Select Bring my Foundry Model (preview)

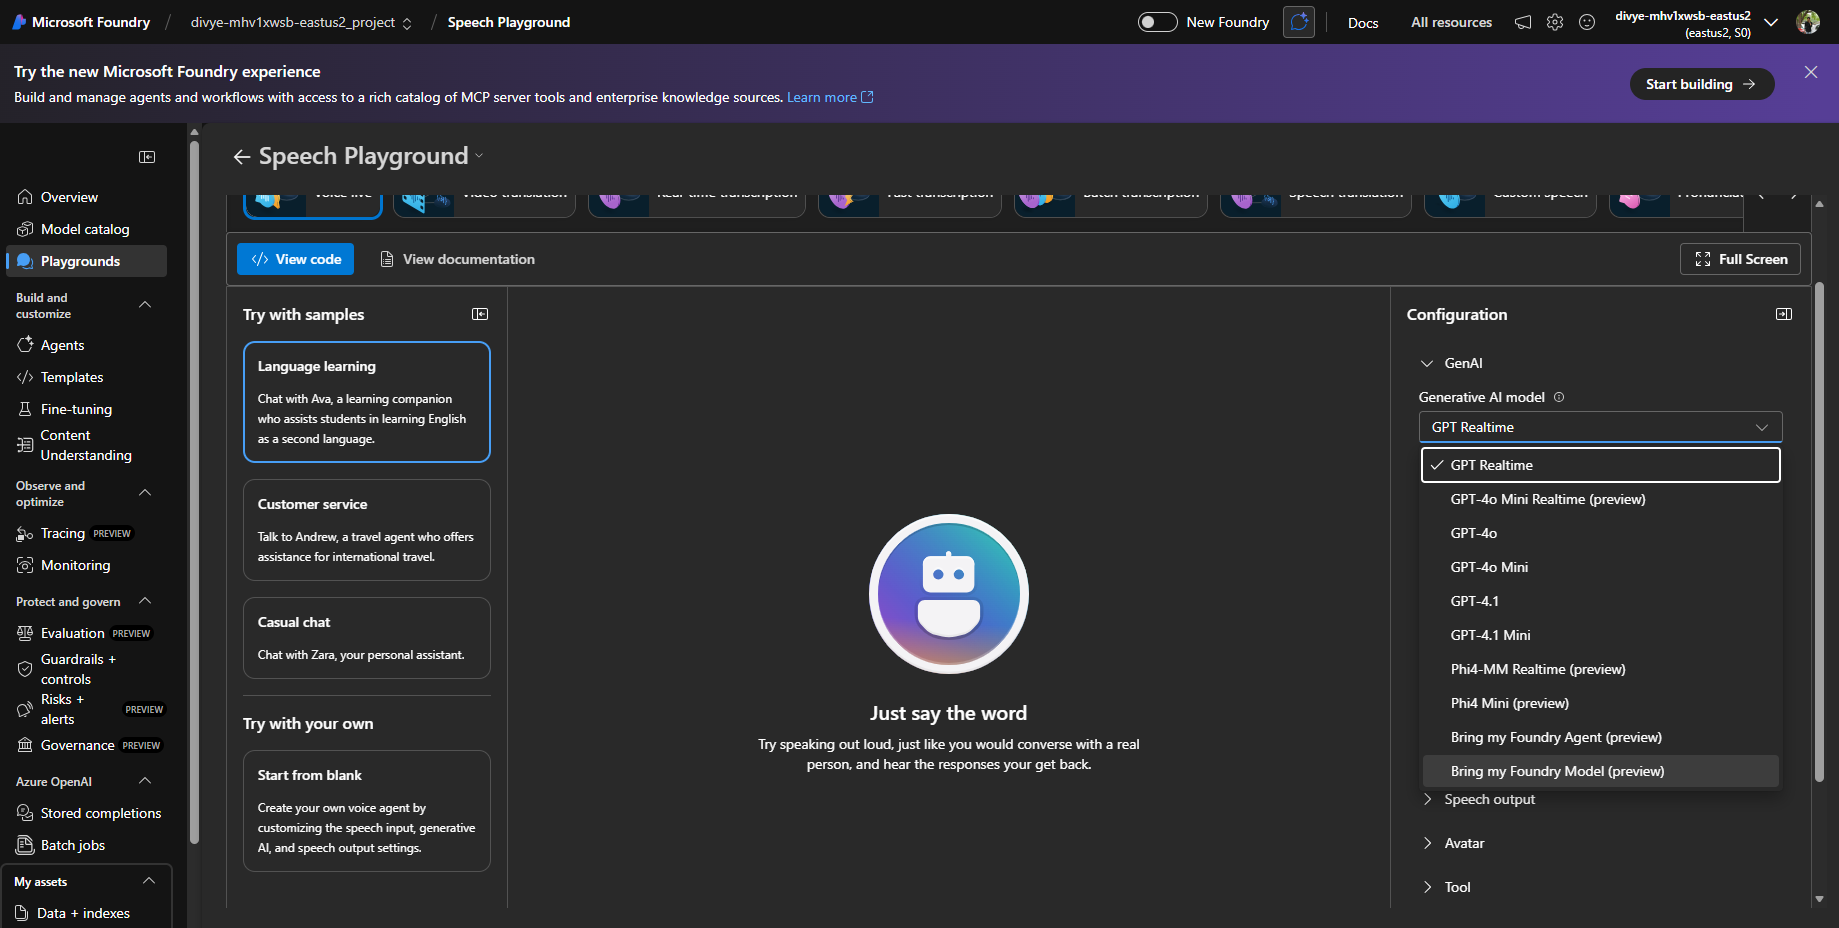[x=1600, y=771]
